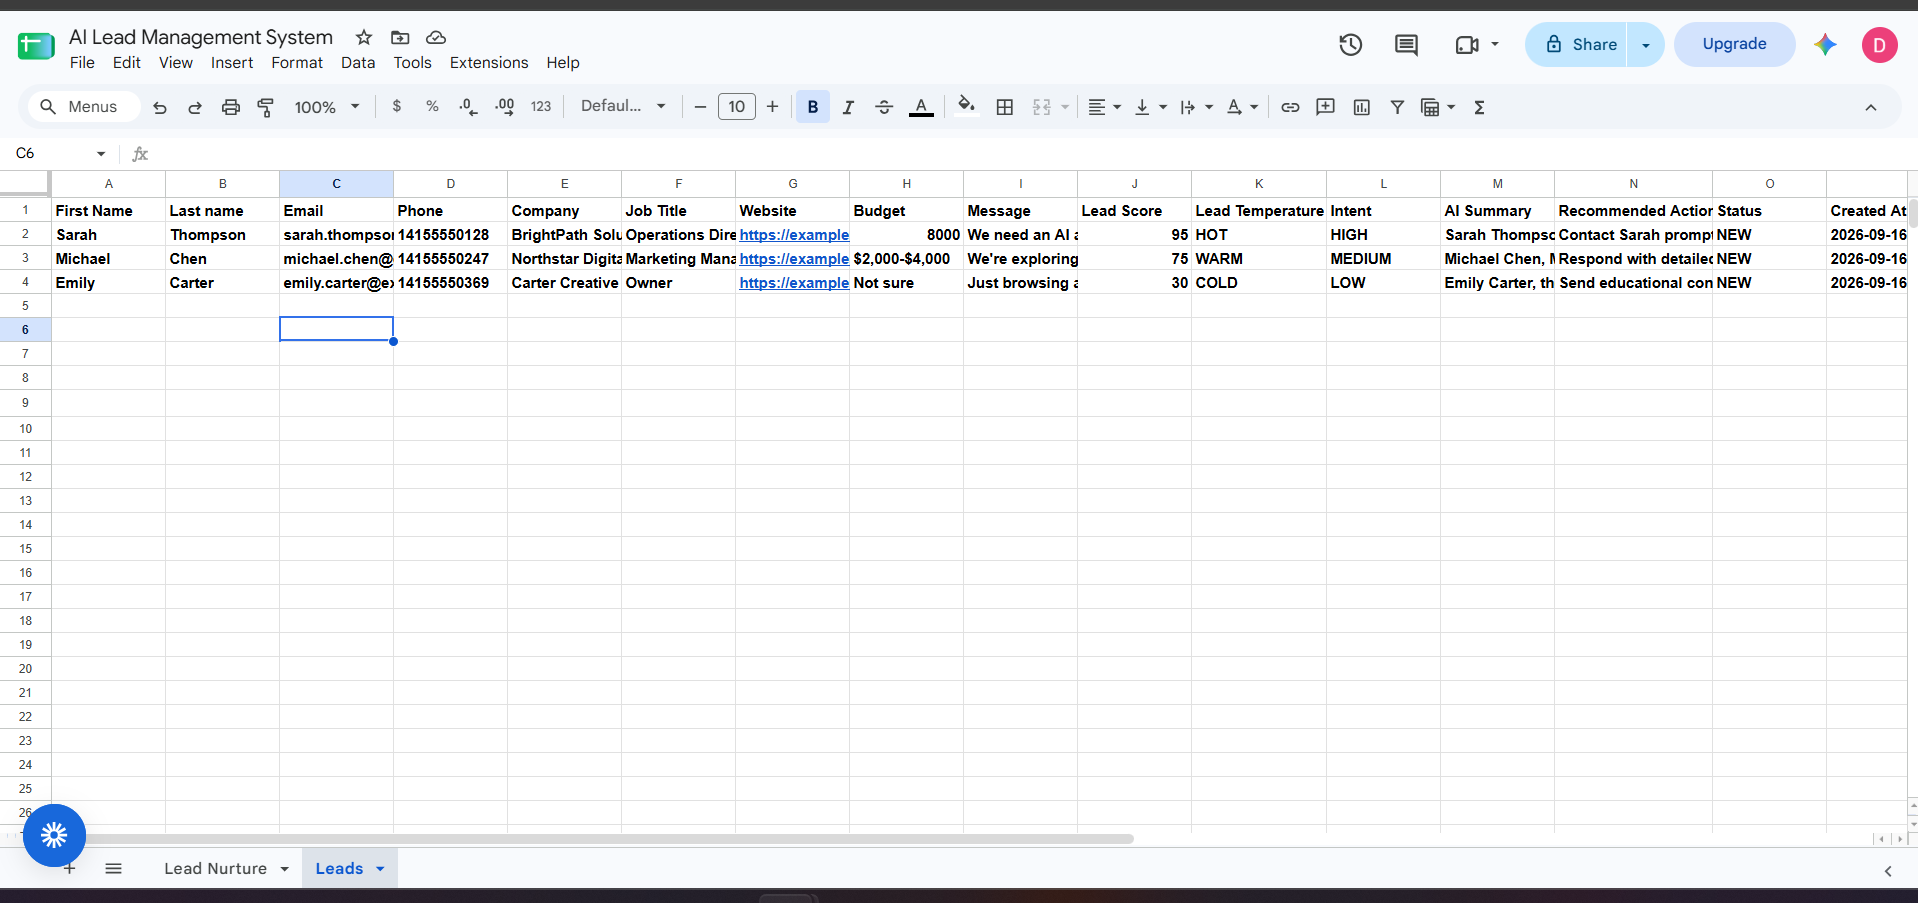This screenshot has width=1918, height=903.
Task: Star this spreadsheet
Action: tap(364, 37)
